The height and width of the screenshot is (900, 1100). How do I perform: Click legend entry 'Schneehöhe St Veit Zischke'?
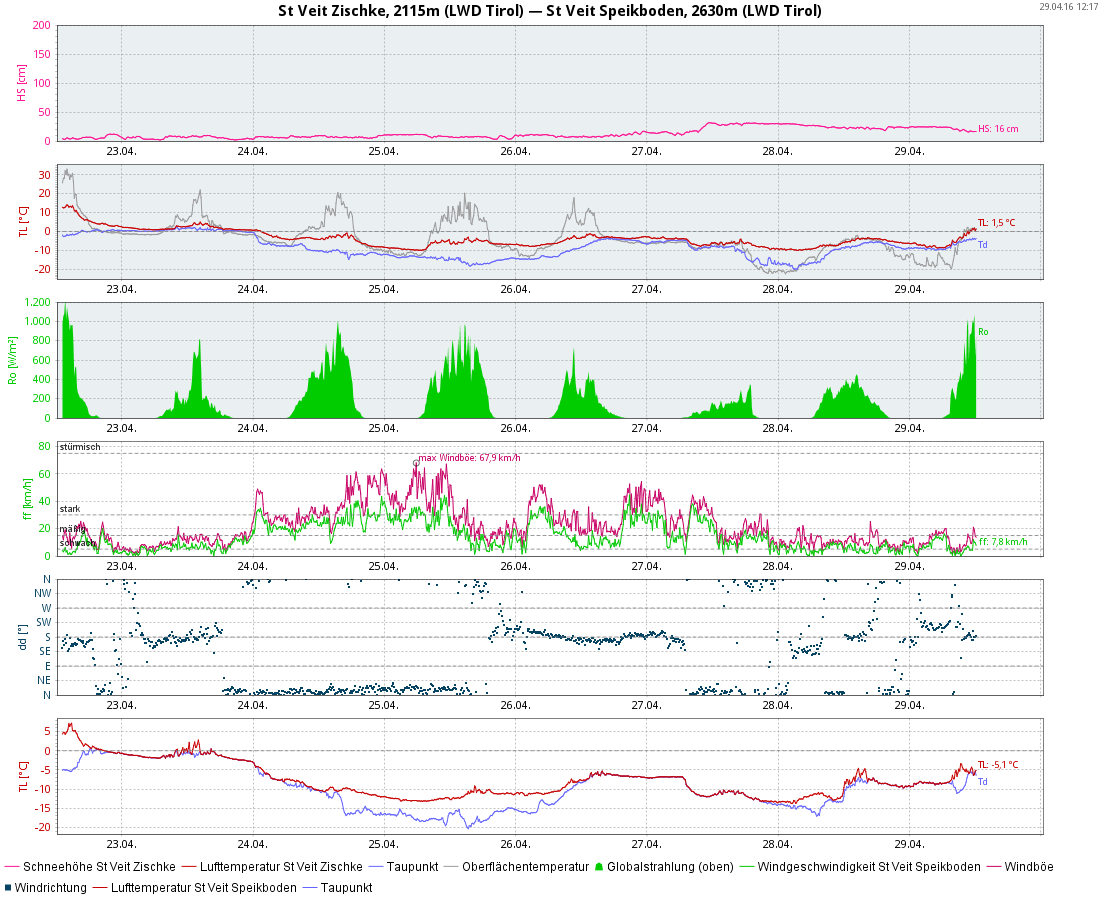pos(99,867)
